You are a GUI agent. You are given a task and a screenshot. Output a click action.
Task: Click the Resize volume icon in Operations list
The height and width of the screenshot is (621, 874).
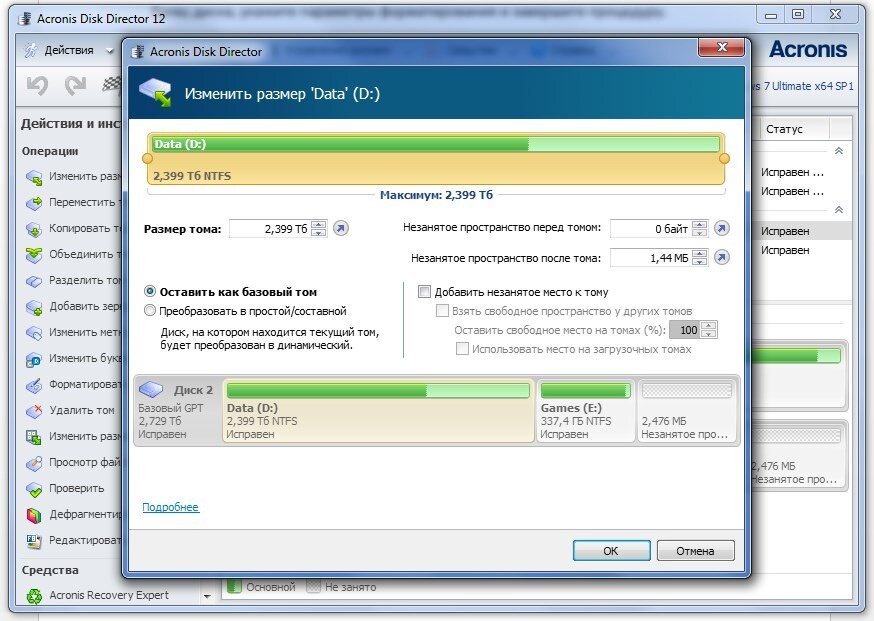point(34,178)
